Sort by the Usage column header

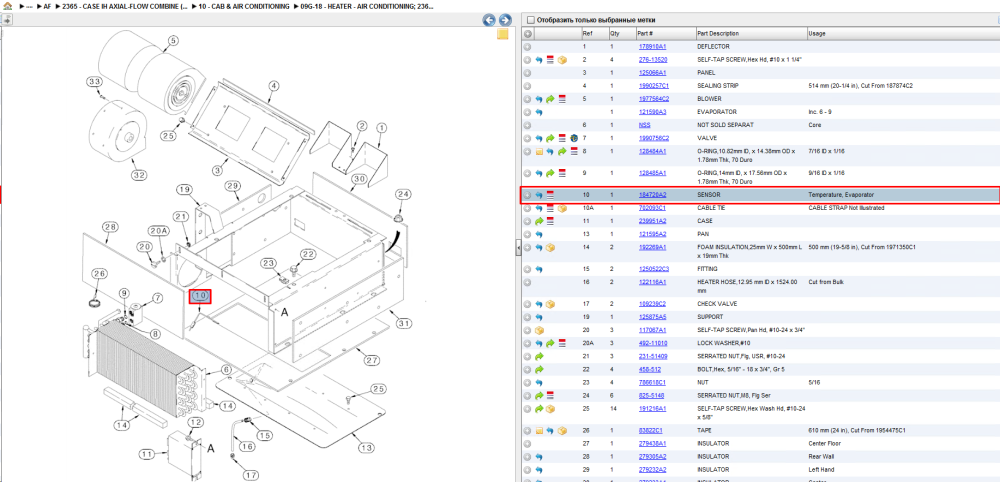click(816, 34)
